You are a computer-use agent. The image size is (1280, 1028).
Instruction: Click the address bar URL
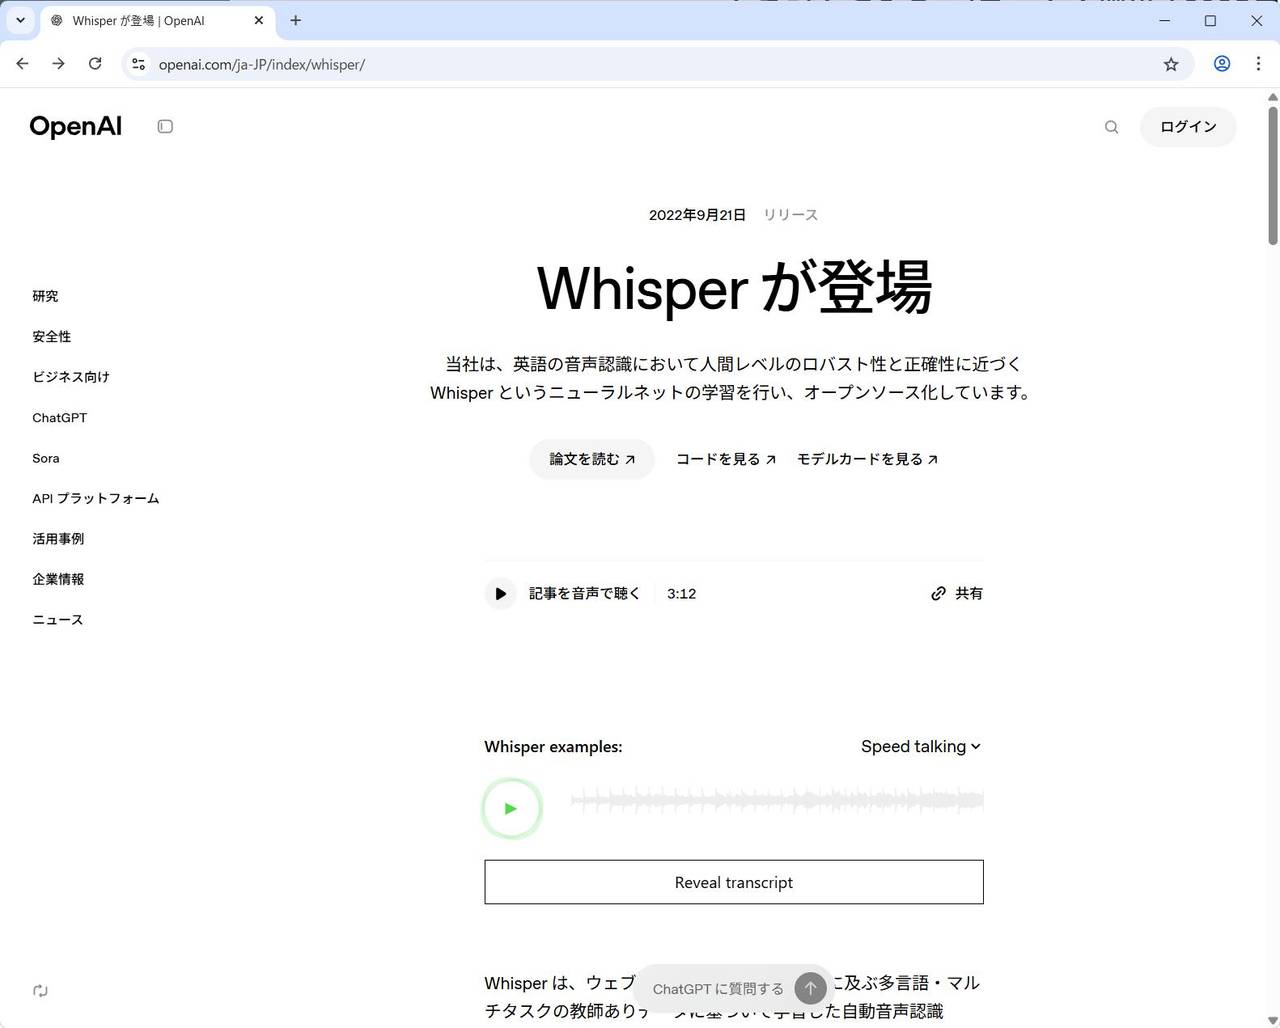point(262,65)
